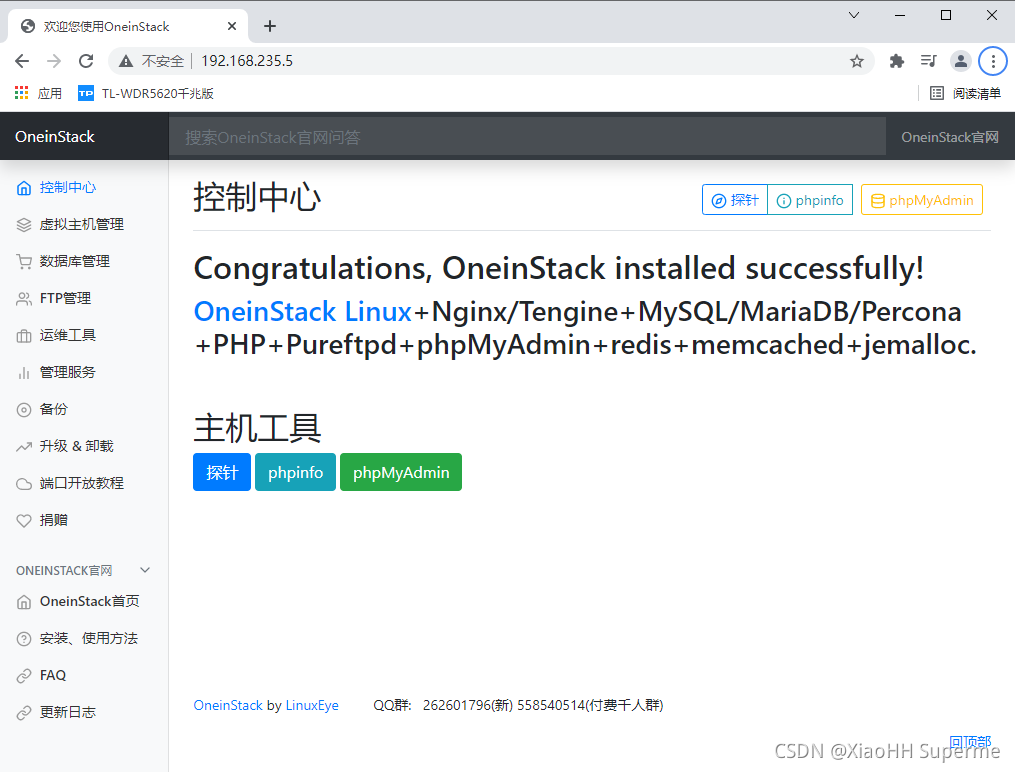Viewport: 1015px width, 772px height.
Task: Collapse the ONEINSTACK官网 sidebar section chevron
Action: [x=145, y=570]
